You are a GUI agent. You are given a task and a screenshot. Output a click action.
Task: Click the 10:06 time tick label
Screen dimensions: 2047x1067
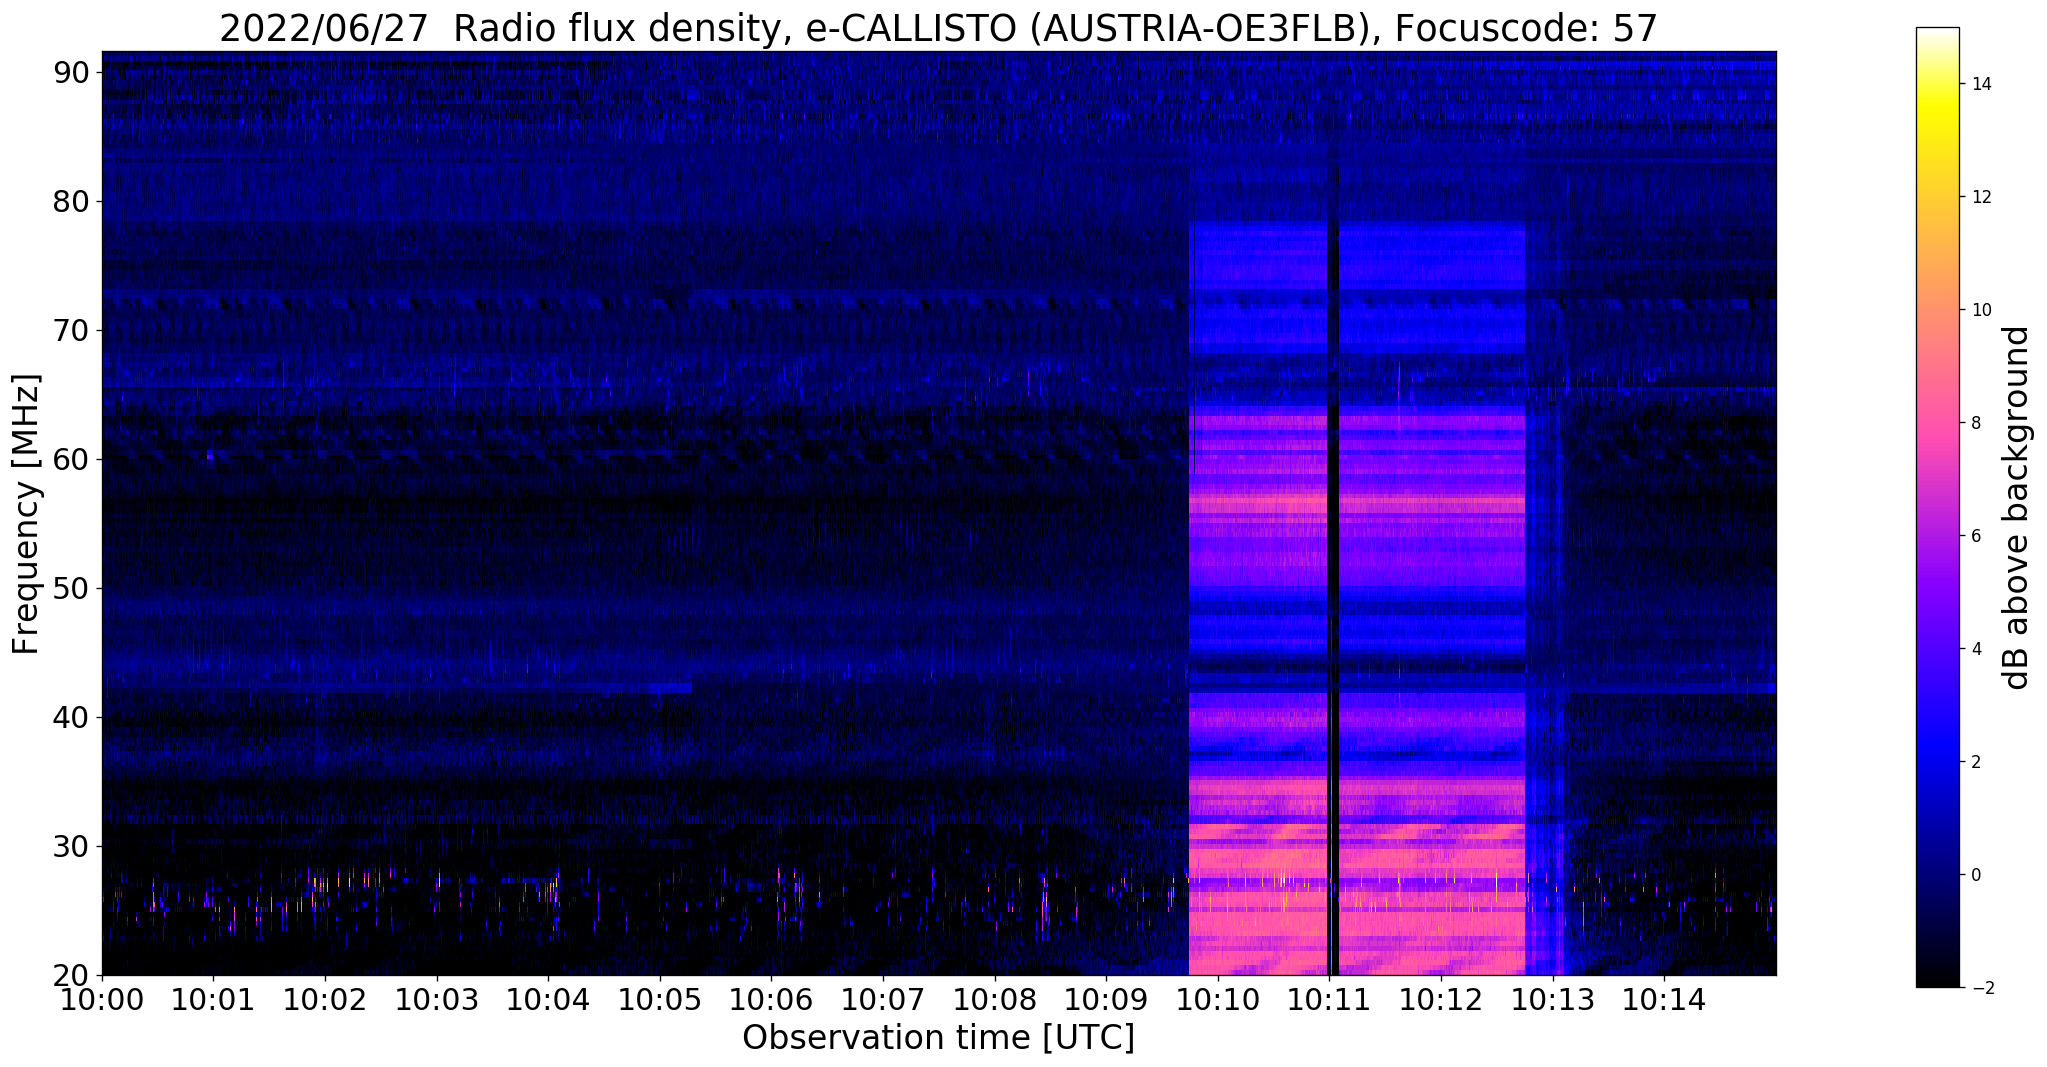coord(772,999)
